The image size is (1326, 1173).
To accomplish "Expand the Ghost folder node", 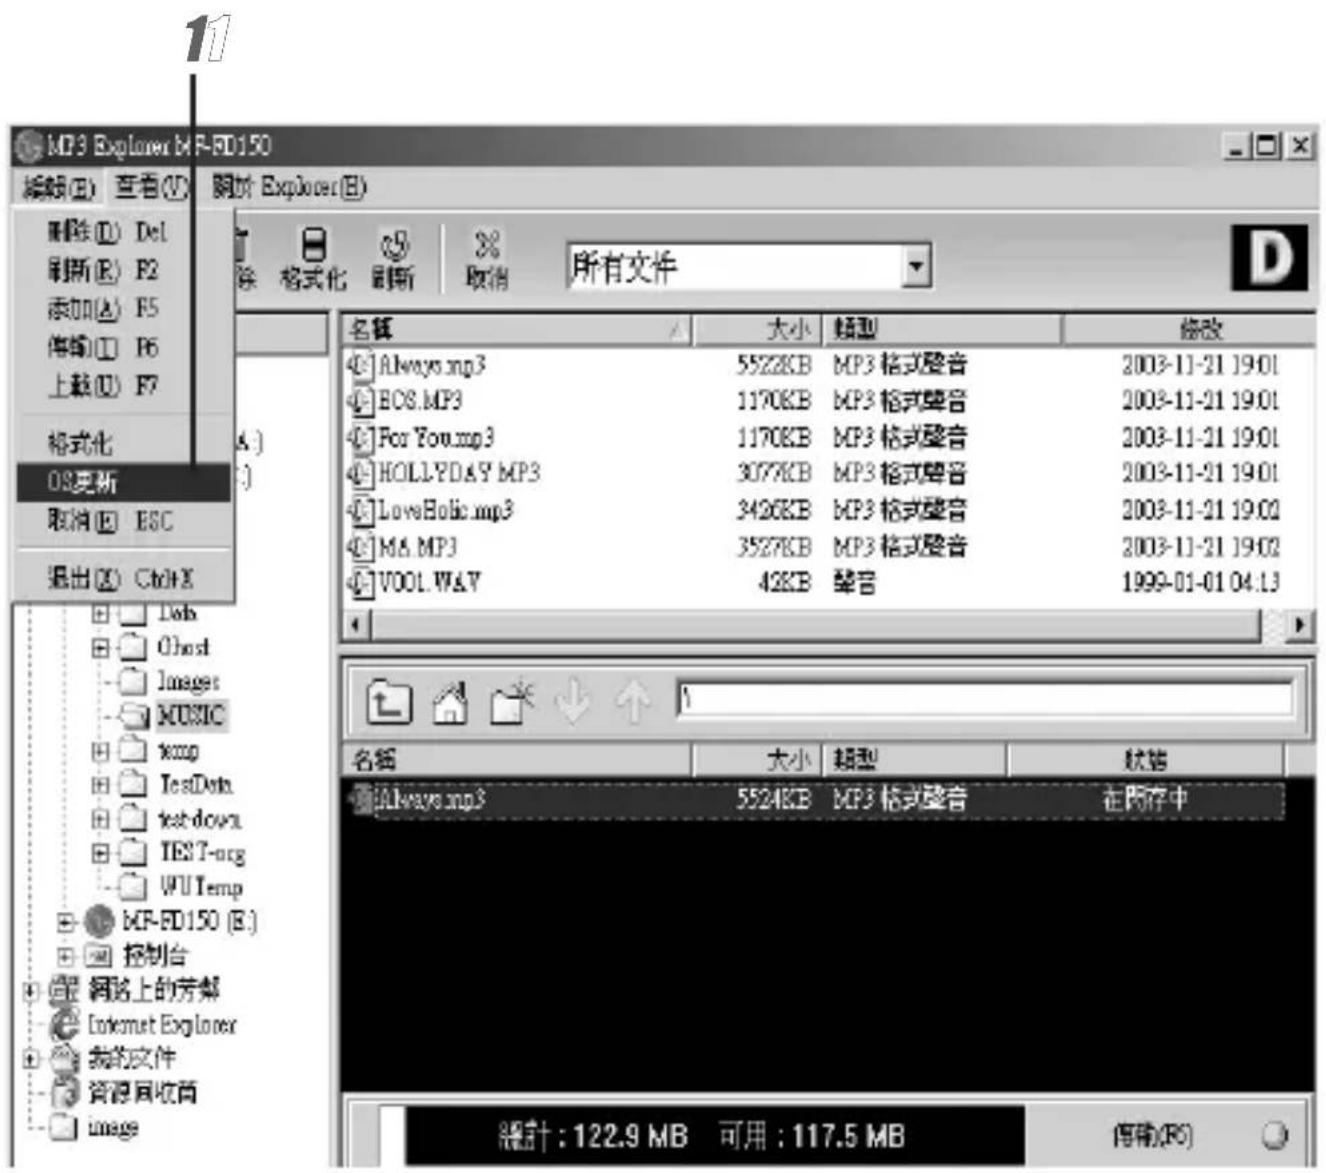I will pyautogui.click(x=101, y=647).
